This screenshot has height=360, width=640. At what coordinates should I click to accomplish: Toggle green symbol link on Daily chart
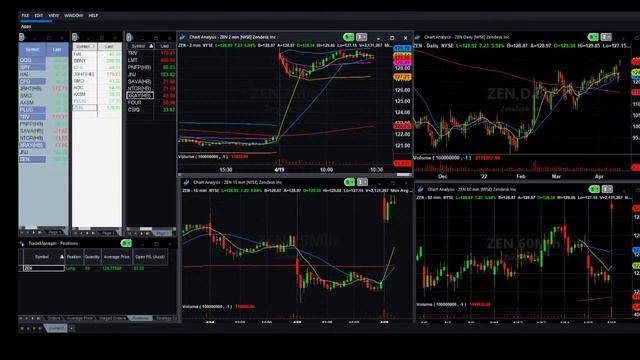point(593,37)
